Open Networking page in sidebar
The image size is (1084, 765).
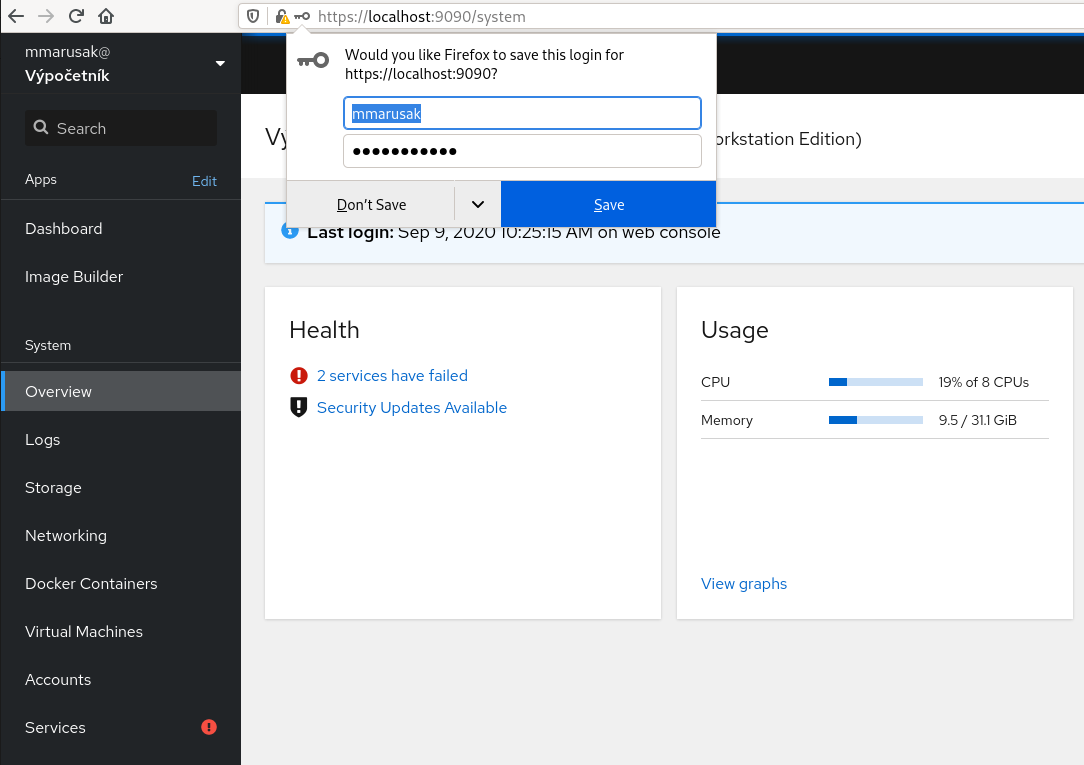point(121,536)
